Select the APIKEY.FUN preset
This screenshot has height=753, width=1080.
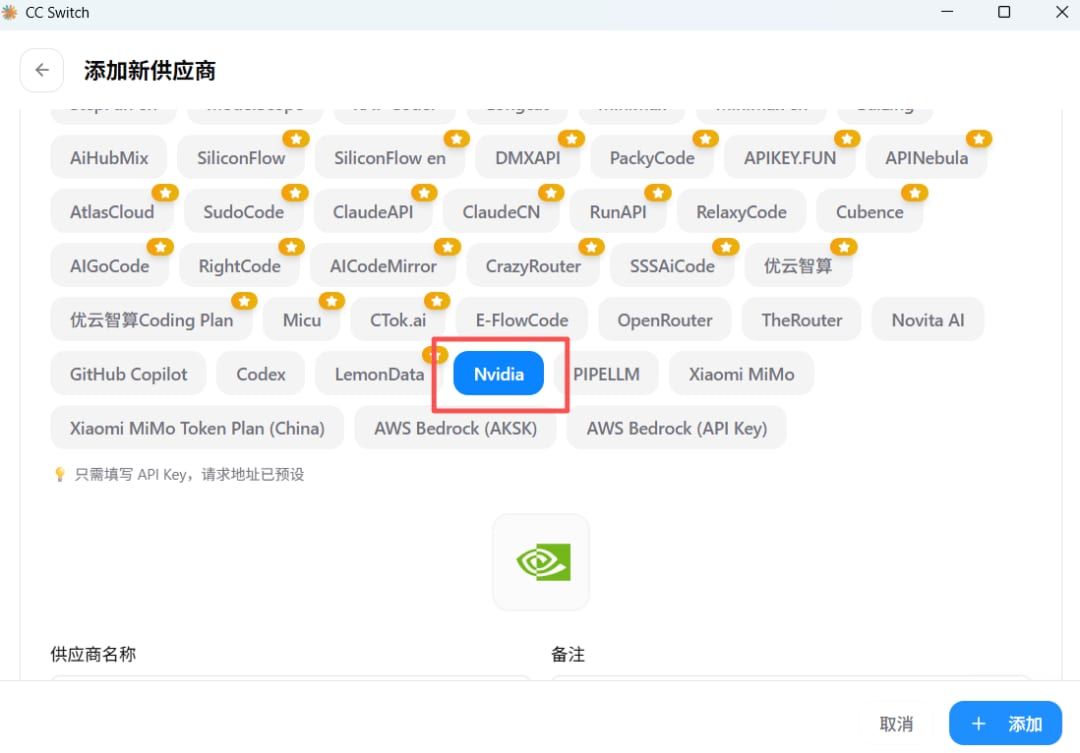(790, 158)
